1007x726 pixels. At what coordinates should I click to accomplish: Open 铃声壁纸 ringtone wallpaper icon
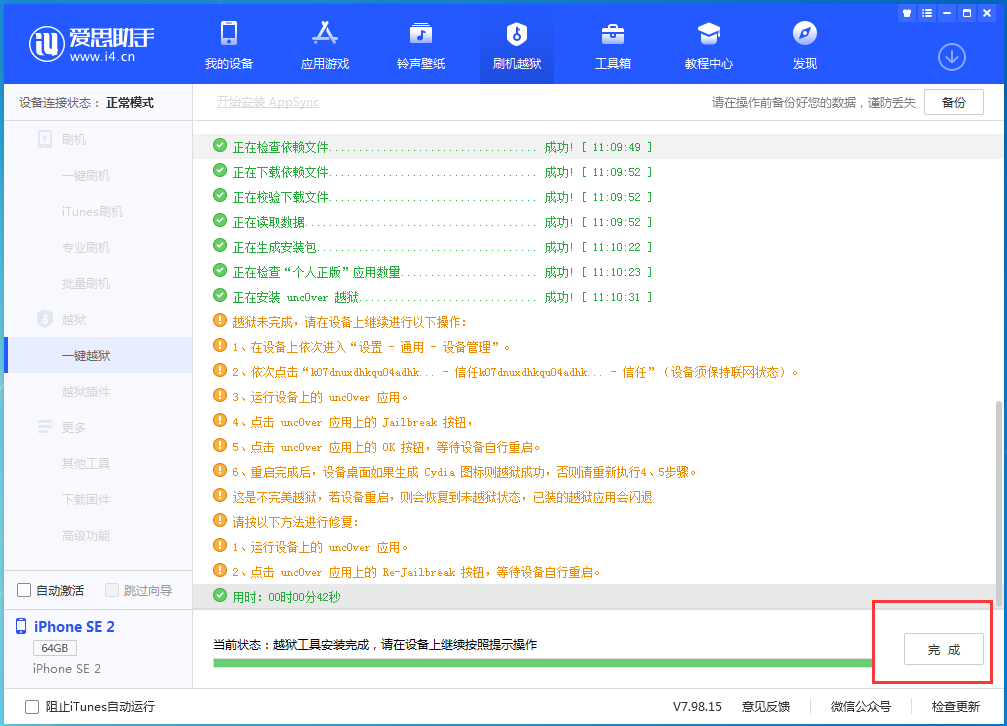[421, 34]
